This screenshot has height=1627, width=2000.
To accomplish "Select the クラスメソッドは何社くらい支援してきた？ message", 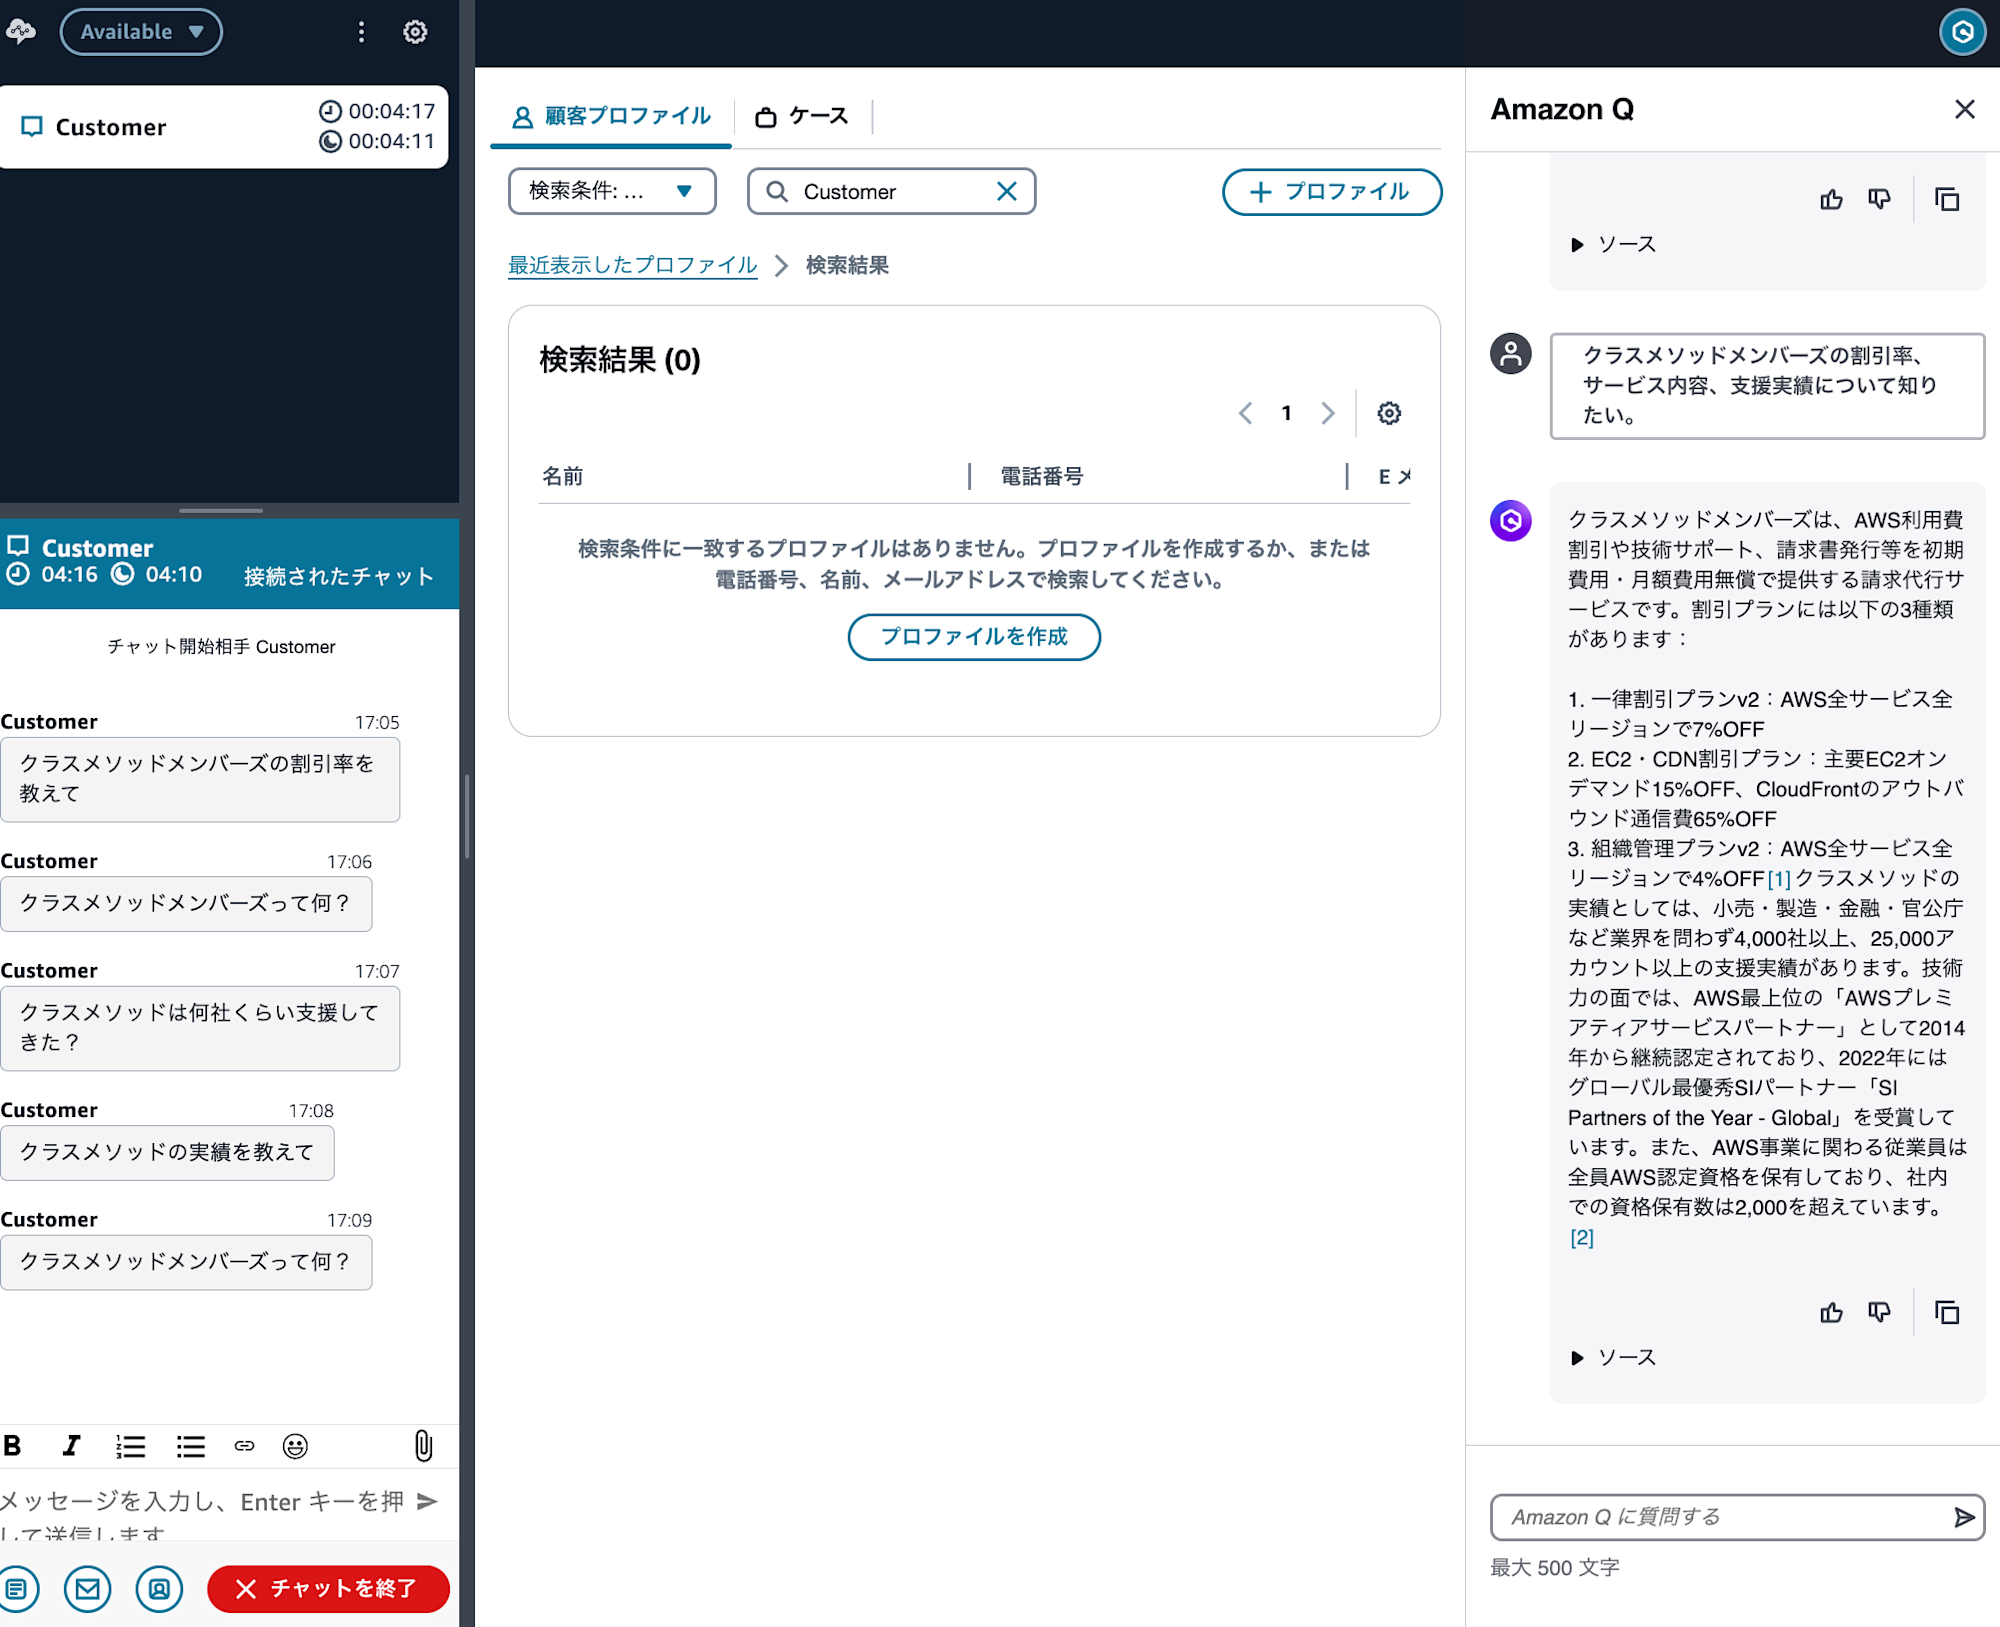I will [200, 1028].
